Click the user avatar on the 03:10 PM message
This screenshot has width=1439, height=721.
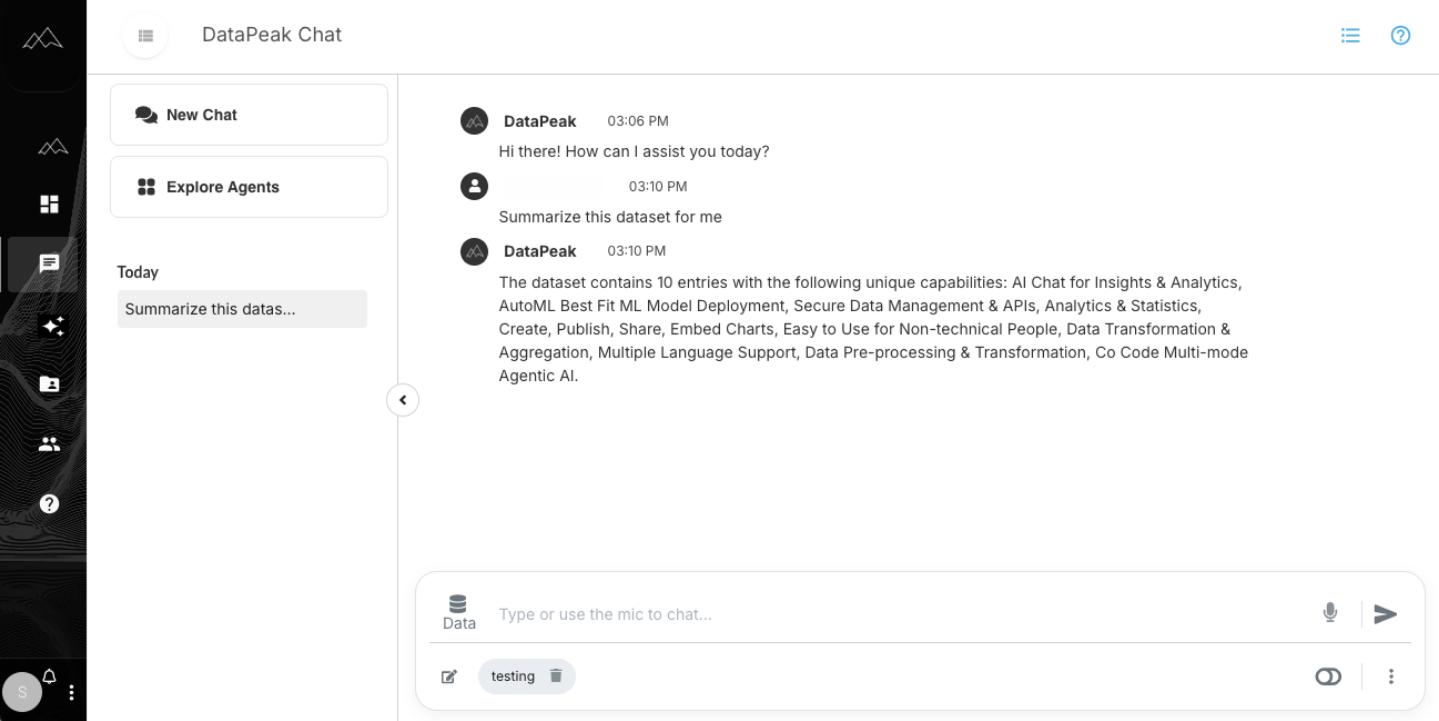coord(474,186)
